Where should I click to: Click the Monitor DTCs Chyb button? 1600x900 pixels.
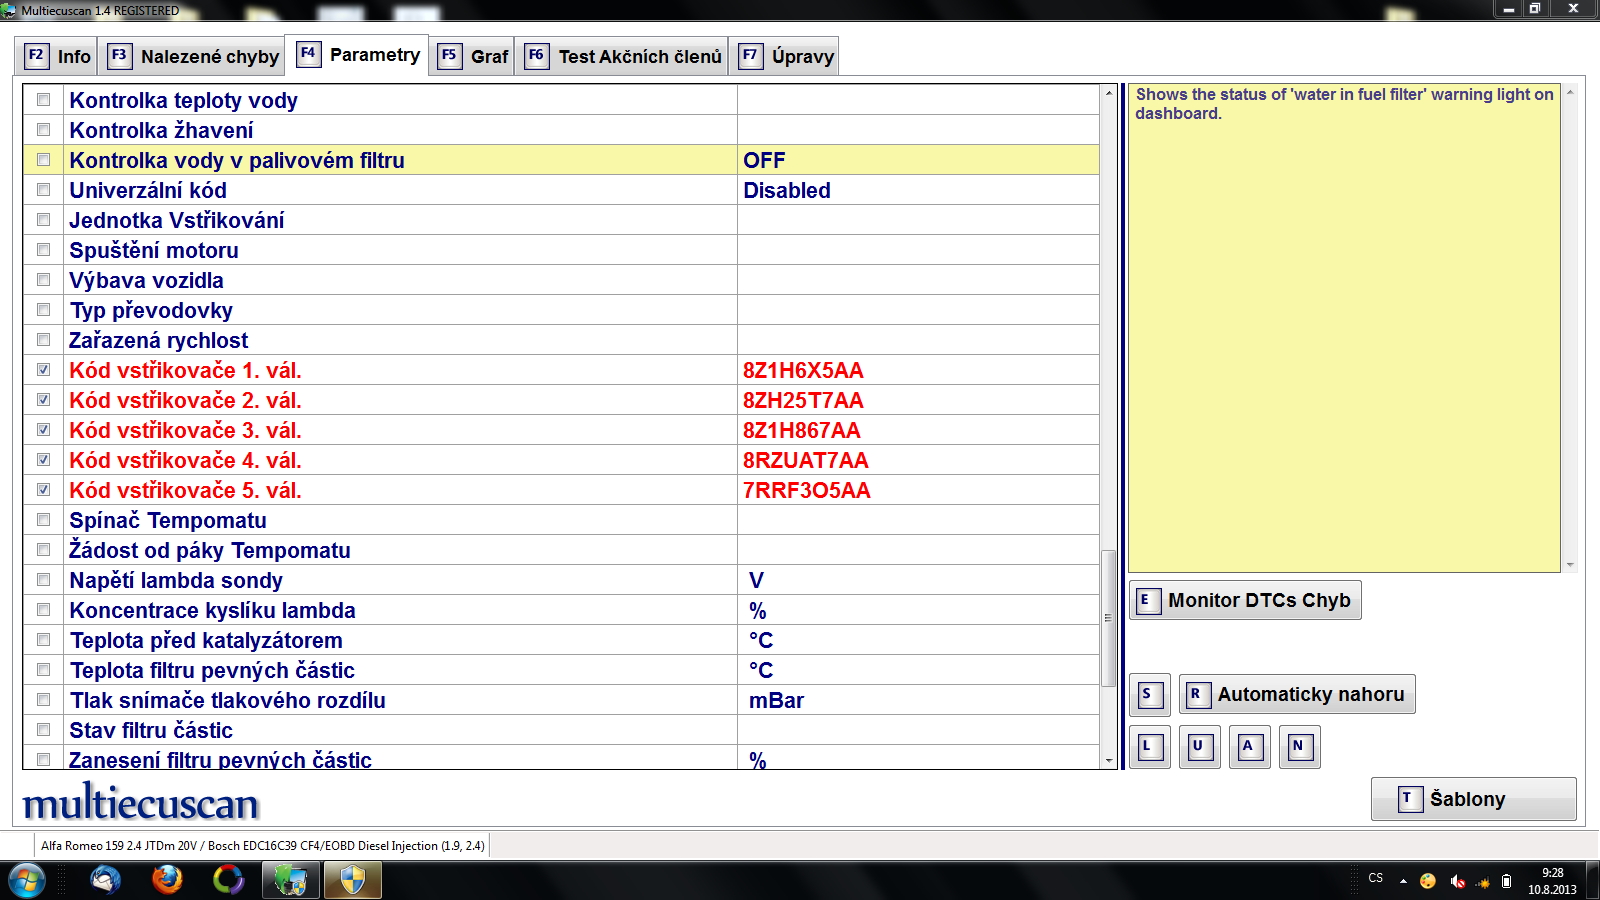pos(1245,600)
